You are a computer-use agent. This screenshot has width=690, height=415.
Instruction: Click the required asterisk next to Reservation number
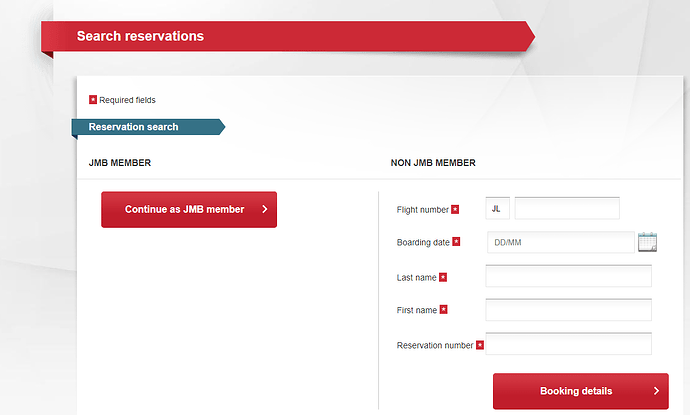(x=479, y=345)
